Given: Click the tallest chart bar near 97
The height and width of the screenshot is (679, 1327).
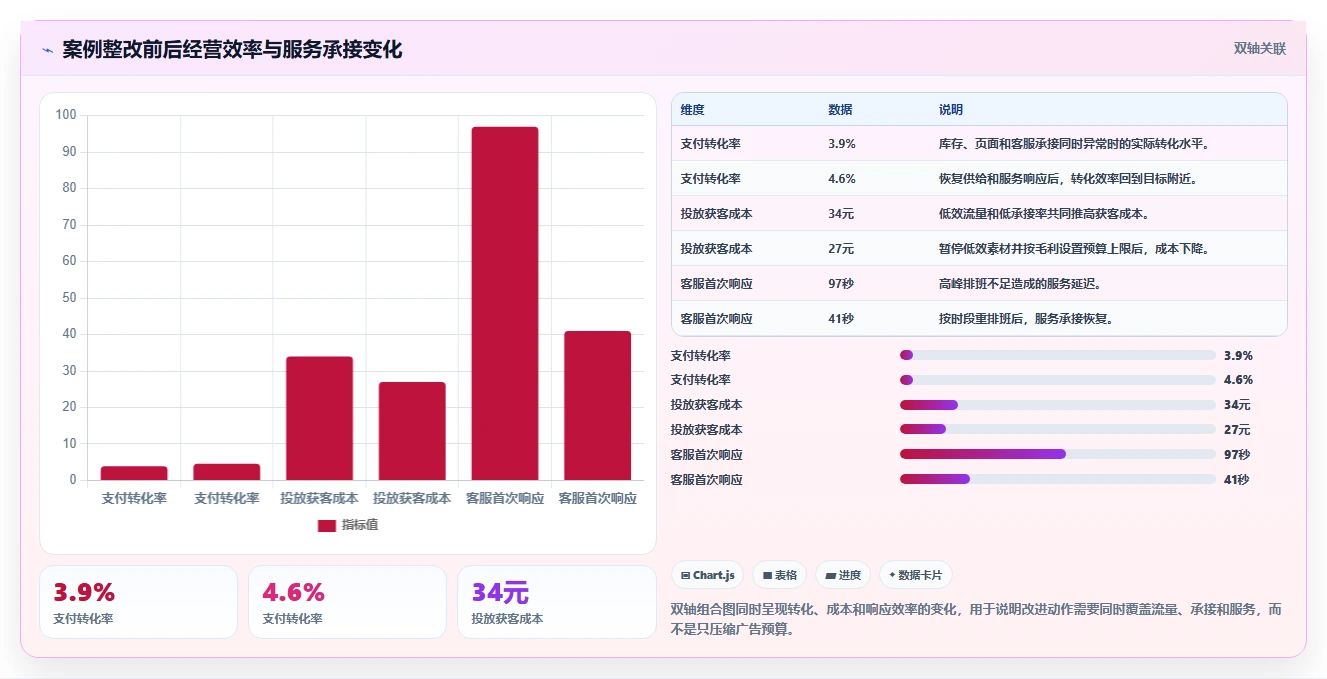Looking at the screenshot, I should point(505,303).
